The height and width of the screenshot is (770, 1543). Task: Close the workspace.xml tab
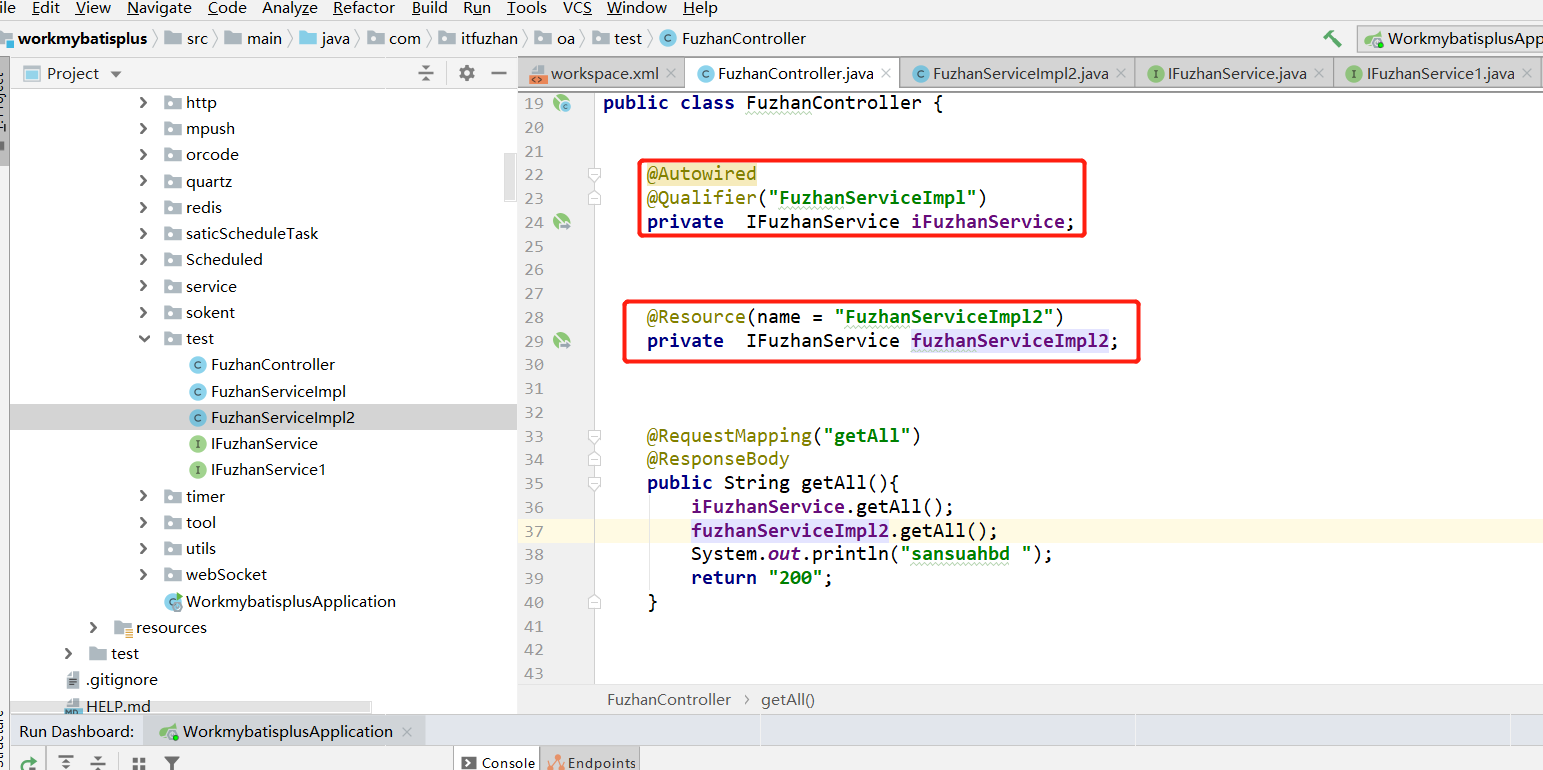671,73
